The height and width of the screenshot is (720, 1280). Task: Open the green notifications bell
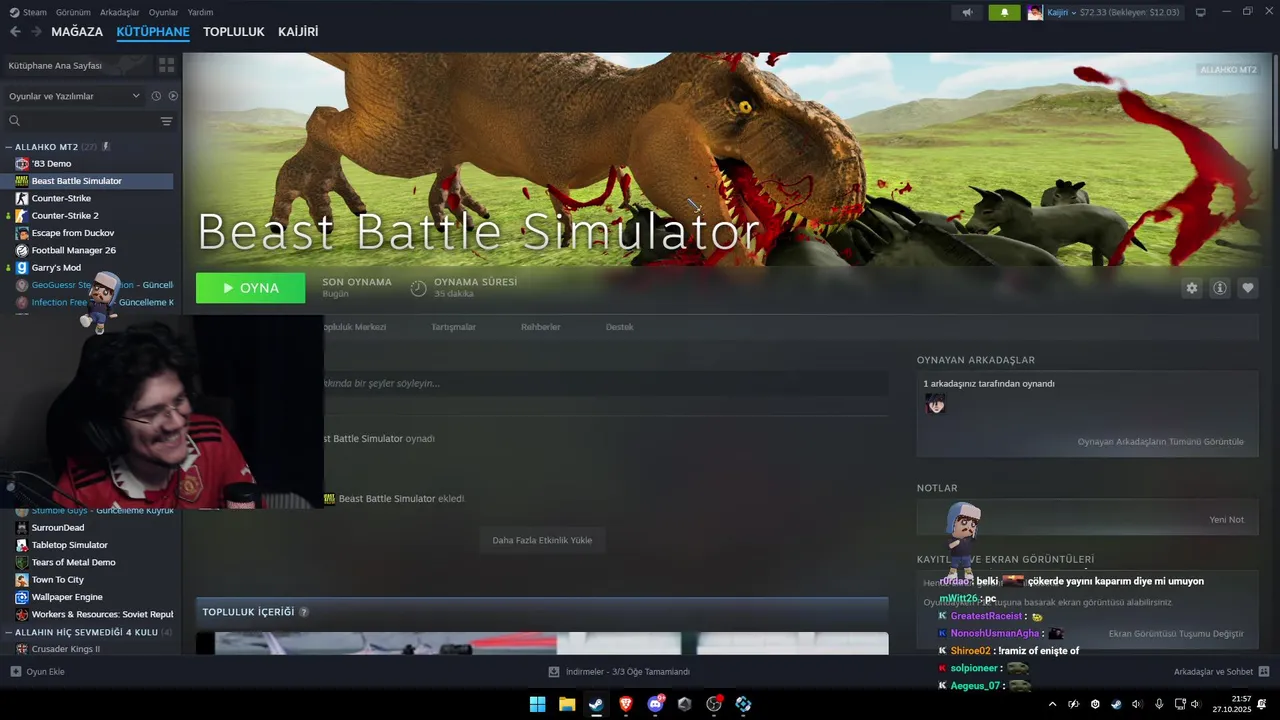pyautogui.click(x=1004, y=12)
